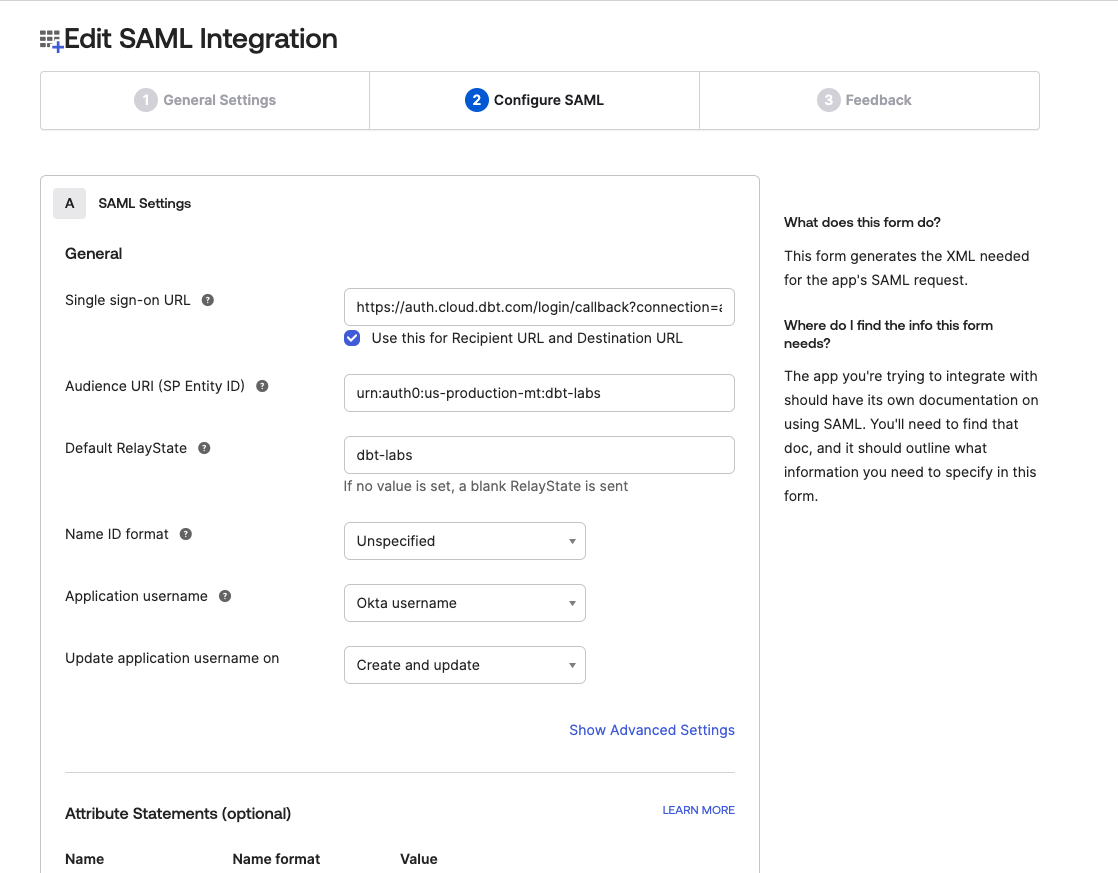Click the Application username help icon

(x=224, y=596)
